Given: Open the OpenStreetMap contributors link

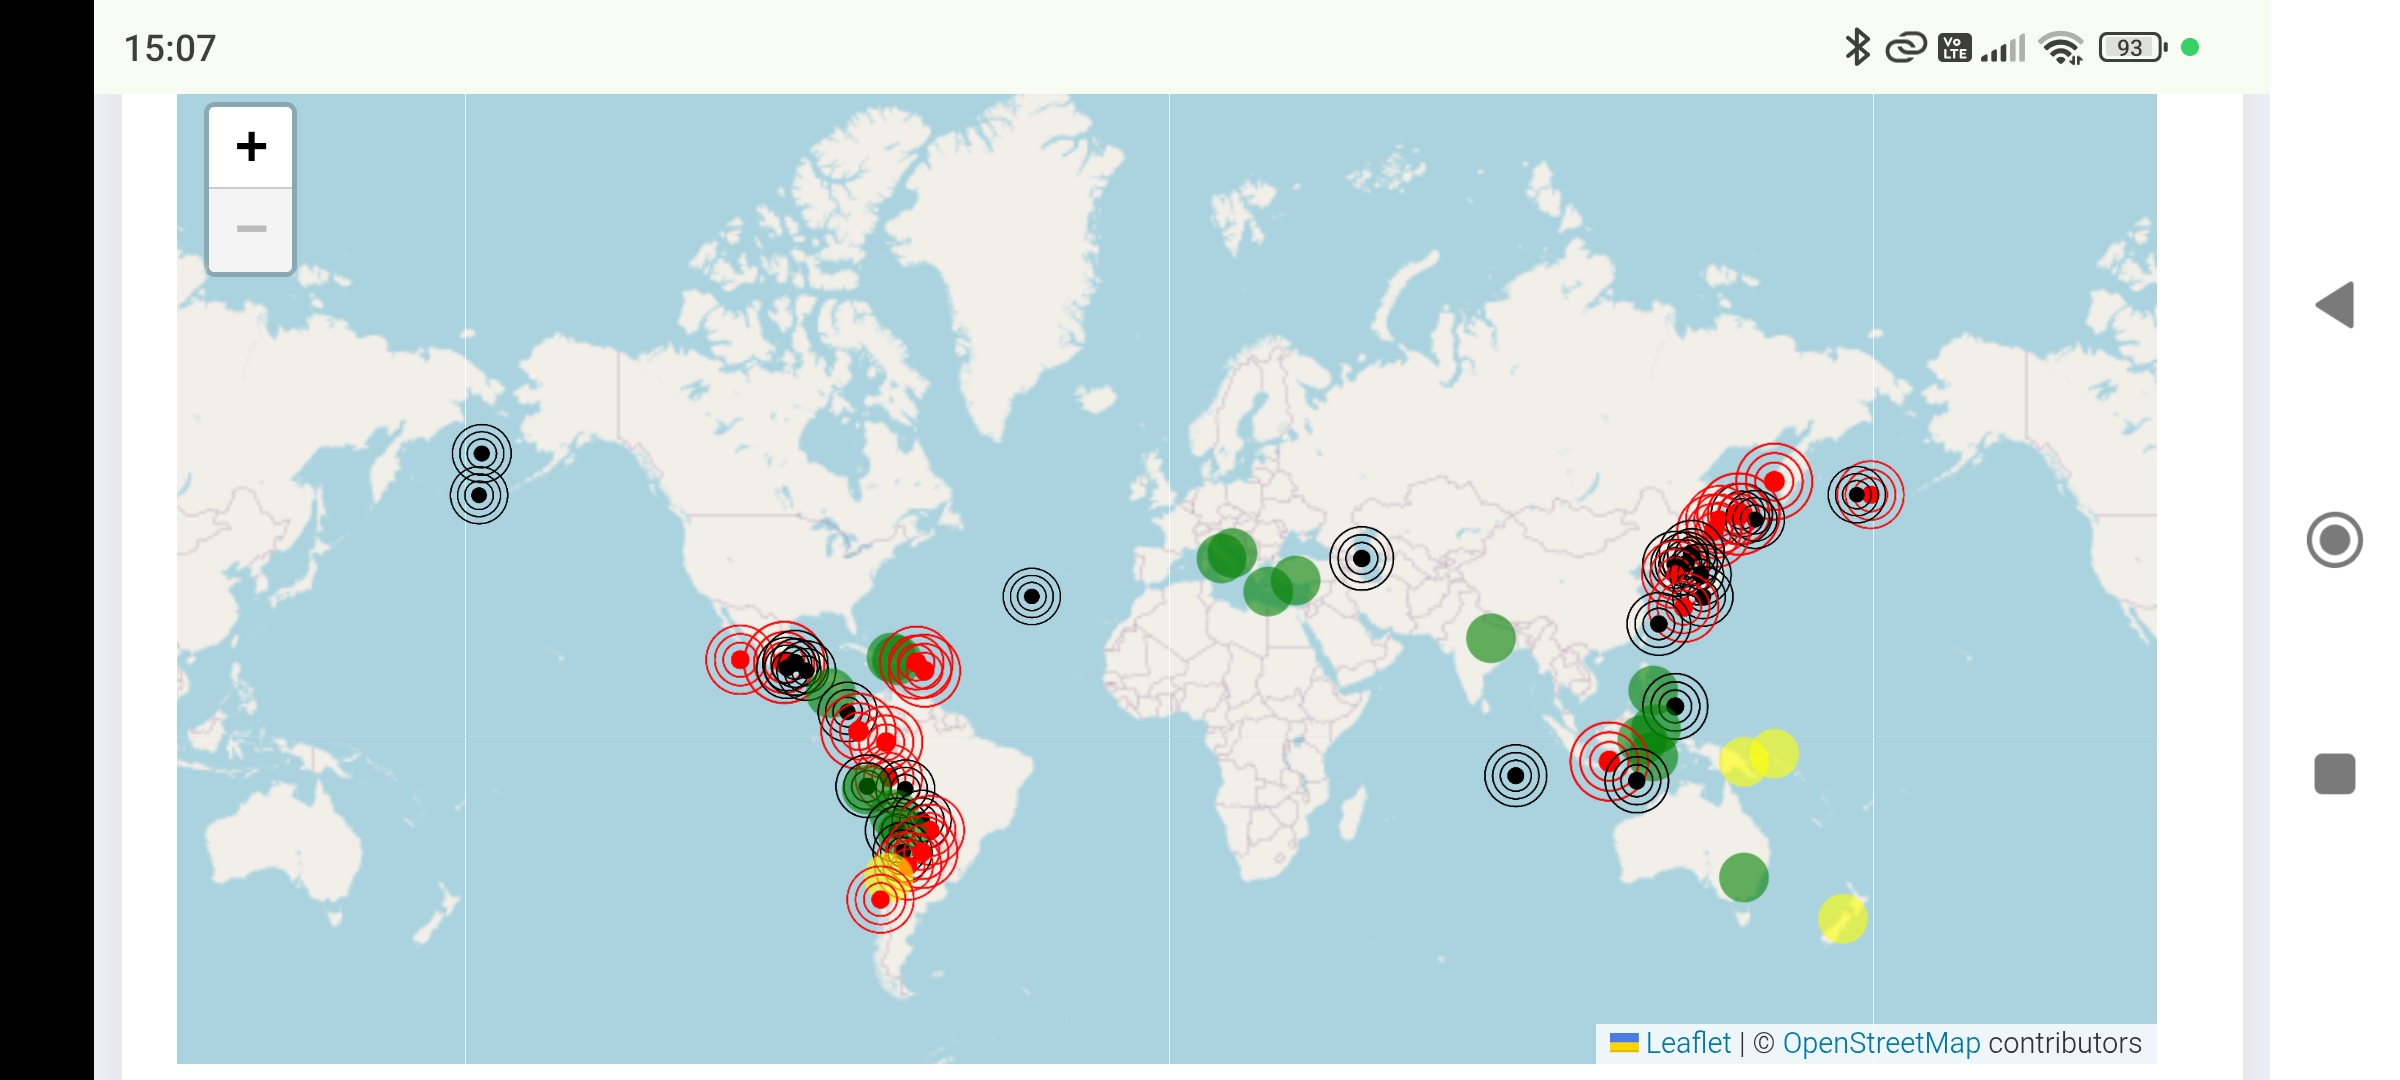Looking at the screenshot, I should point(1880,1043).
